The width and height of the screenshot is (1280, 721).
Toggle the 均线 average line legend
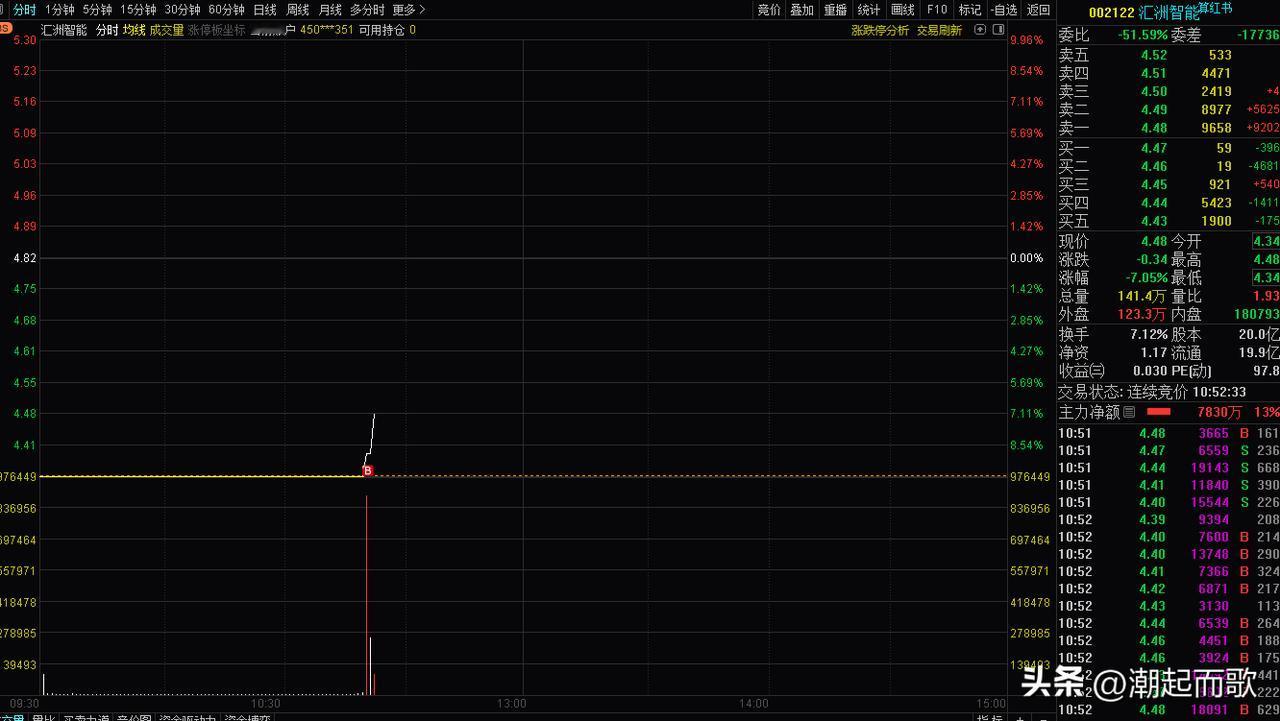tap(134, 30)
